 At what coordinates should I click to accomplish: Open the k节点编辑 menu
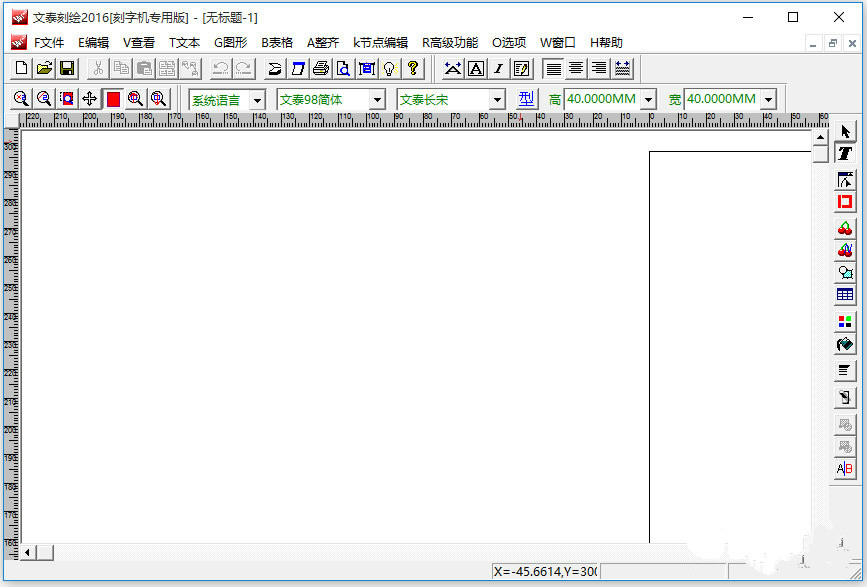pyautogui.click(x=380, y=43)
